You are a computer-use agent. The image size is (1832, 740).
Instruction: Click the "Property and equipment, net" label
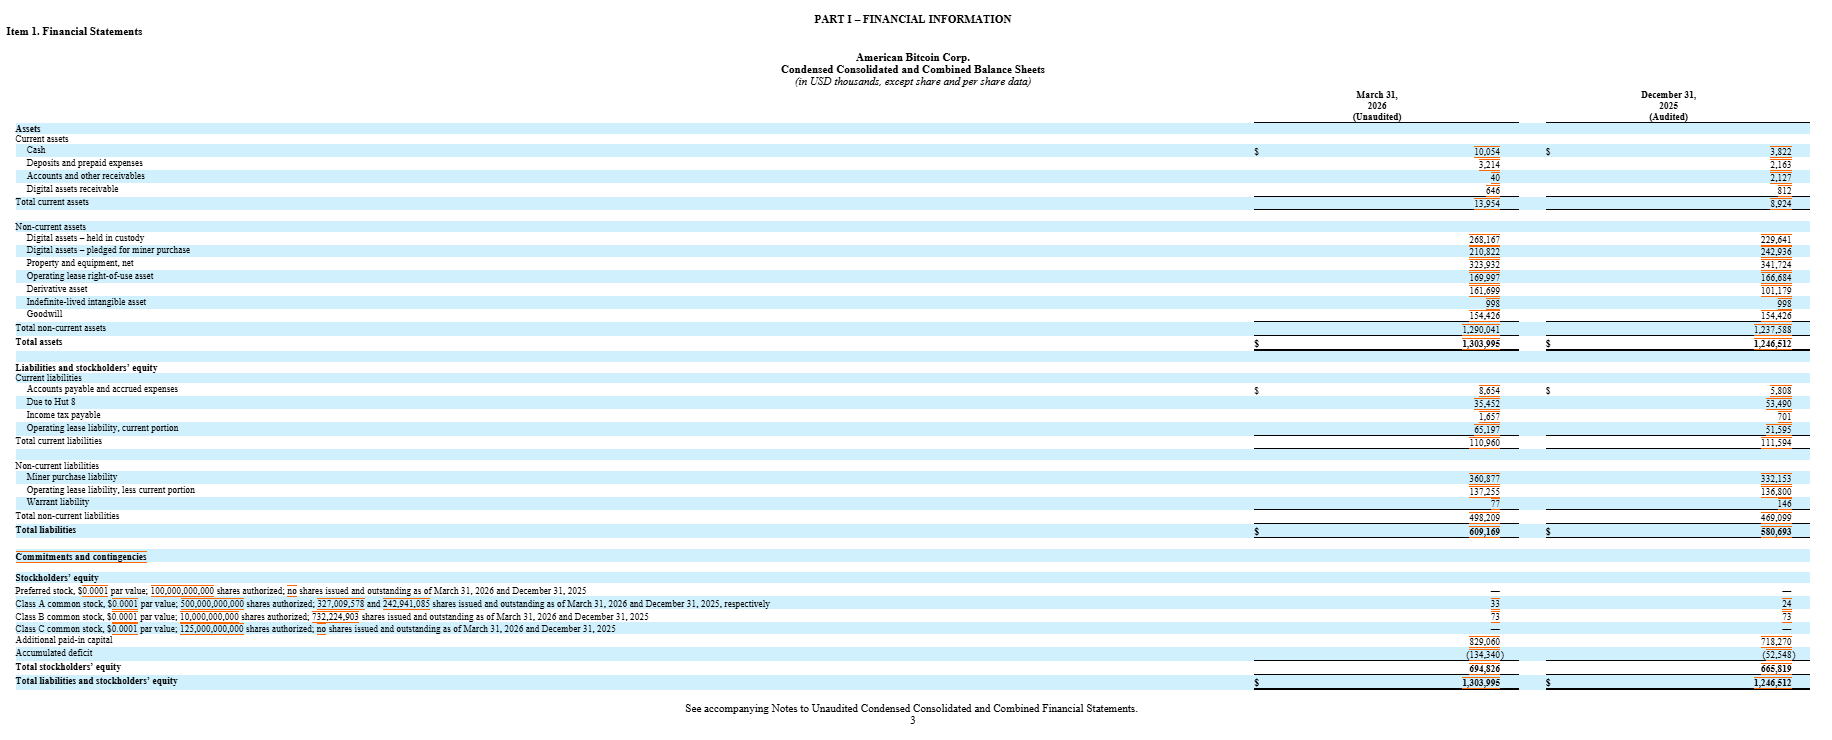[80, 263]
